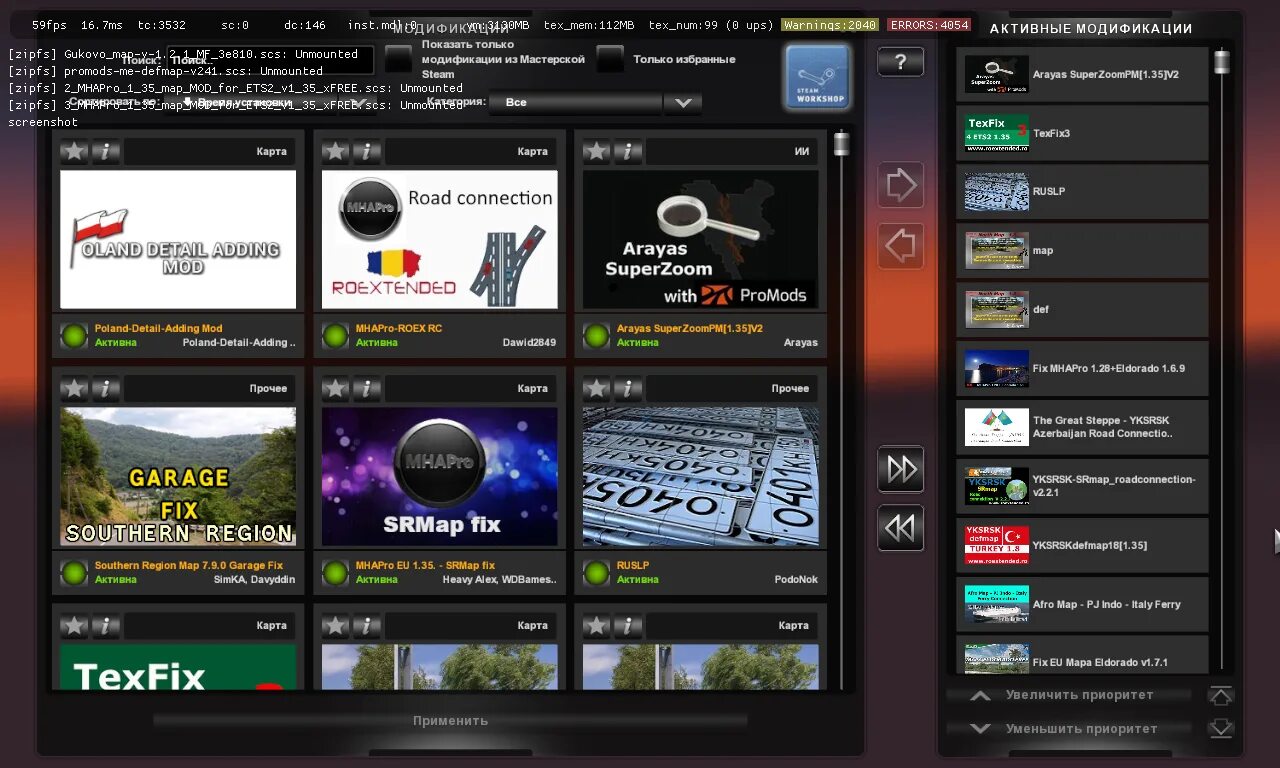Select Afro Map - PJ Indo - Italy Ferry
1280x768 pixels.
point(1082,604)
